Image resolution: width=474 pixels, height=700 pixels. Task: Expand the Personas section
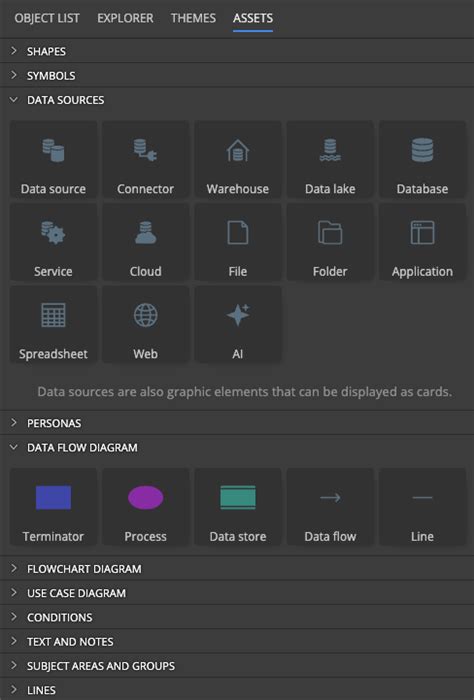coord(237,423)
